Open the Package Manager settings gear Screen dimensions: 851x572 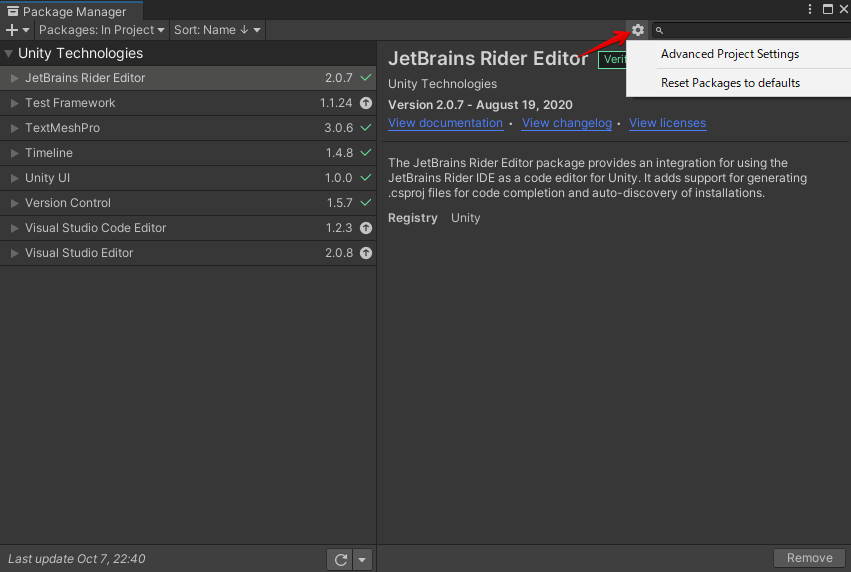(638, 30)
